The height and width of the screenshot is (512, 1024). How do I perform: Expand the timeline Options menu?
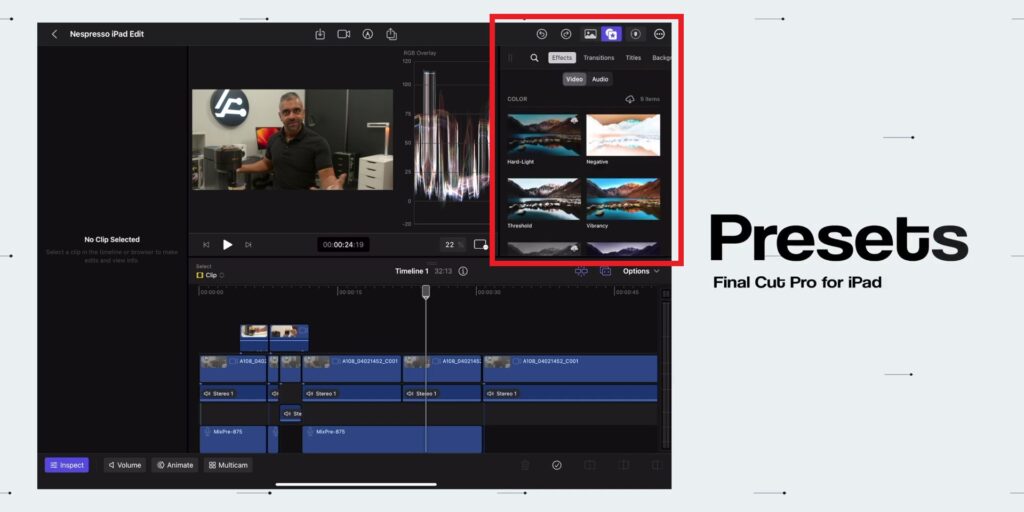(x=641, y=271)
